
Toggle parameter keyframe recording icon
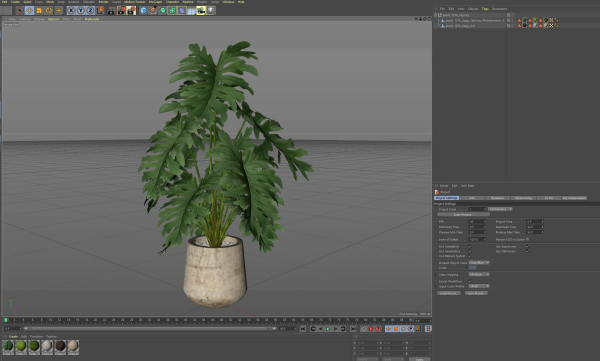(x=411, y=329)
